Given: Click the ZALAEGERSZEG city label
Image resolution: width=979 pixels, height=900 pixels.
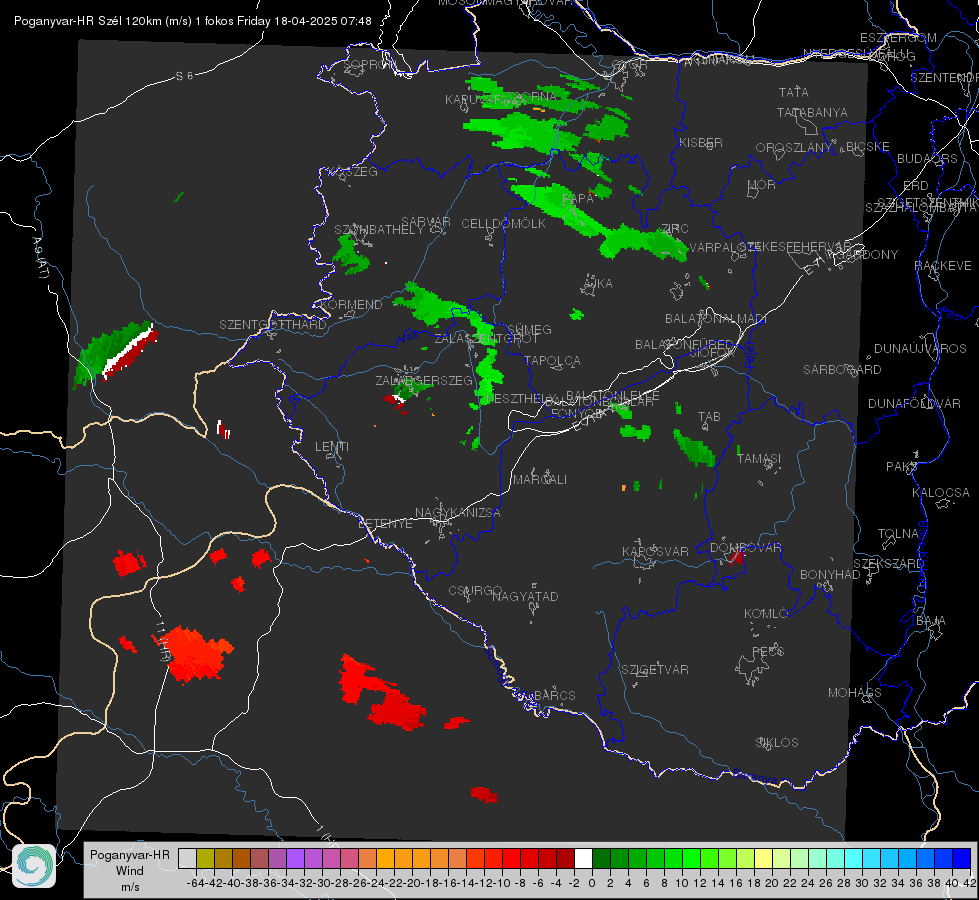Looking at the screenshot, I should tap(424, 380).
